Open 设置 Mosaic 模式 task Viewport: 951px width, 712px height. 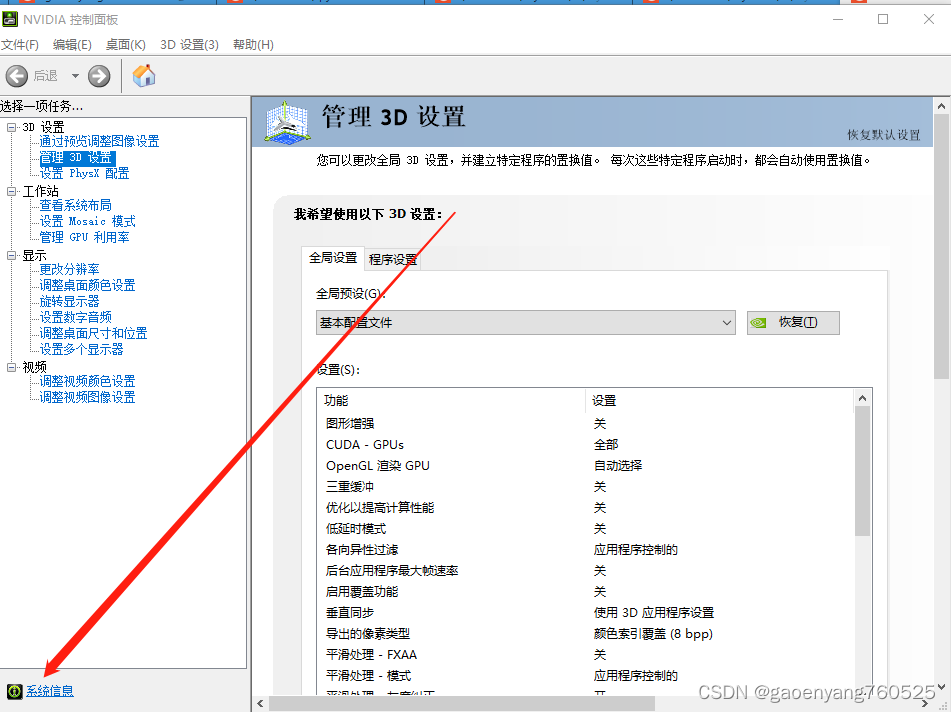(x=87, y=221)
